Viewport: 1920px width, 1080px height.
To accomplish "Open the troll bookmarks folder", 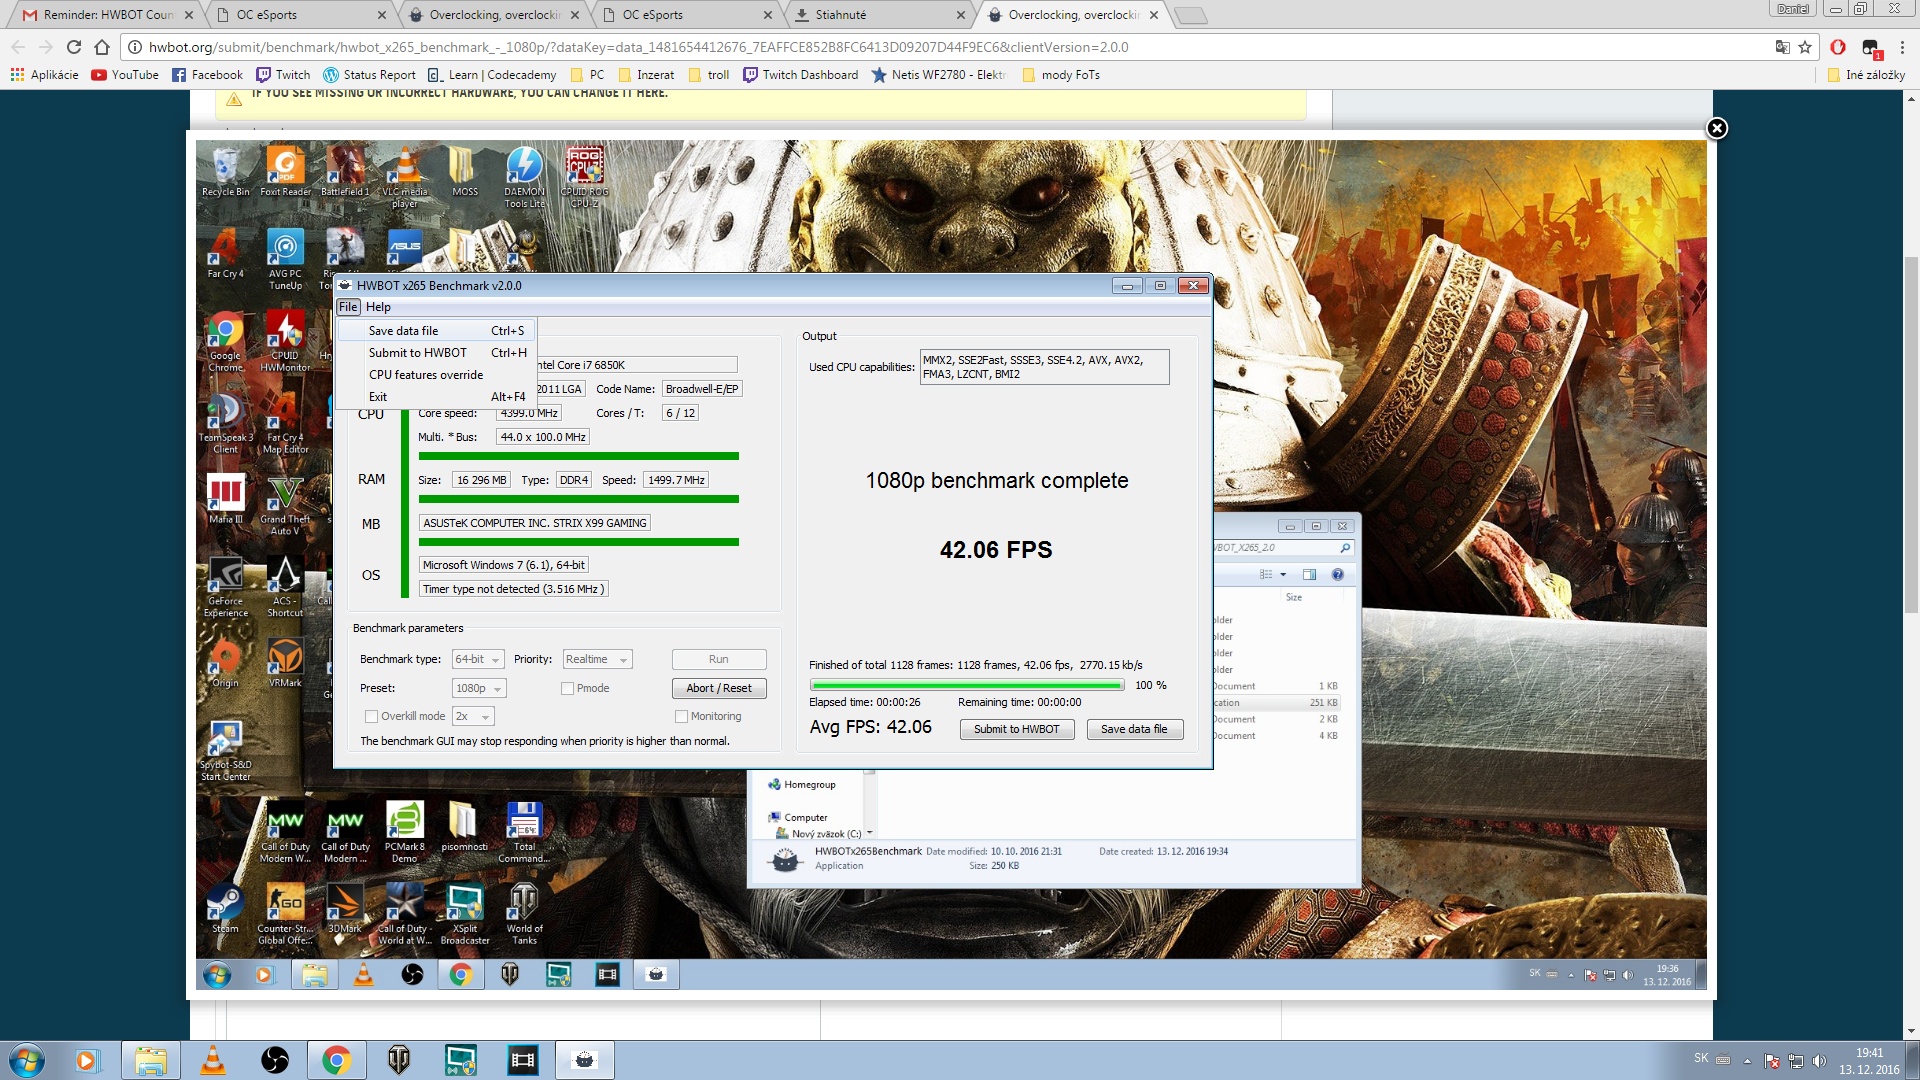I will (x=709, y=75).
